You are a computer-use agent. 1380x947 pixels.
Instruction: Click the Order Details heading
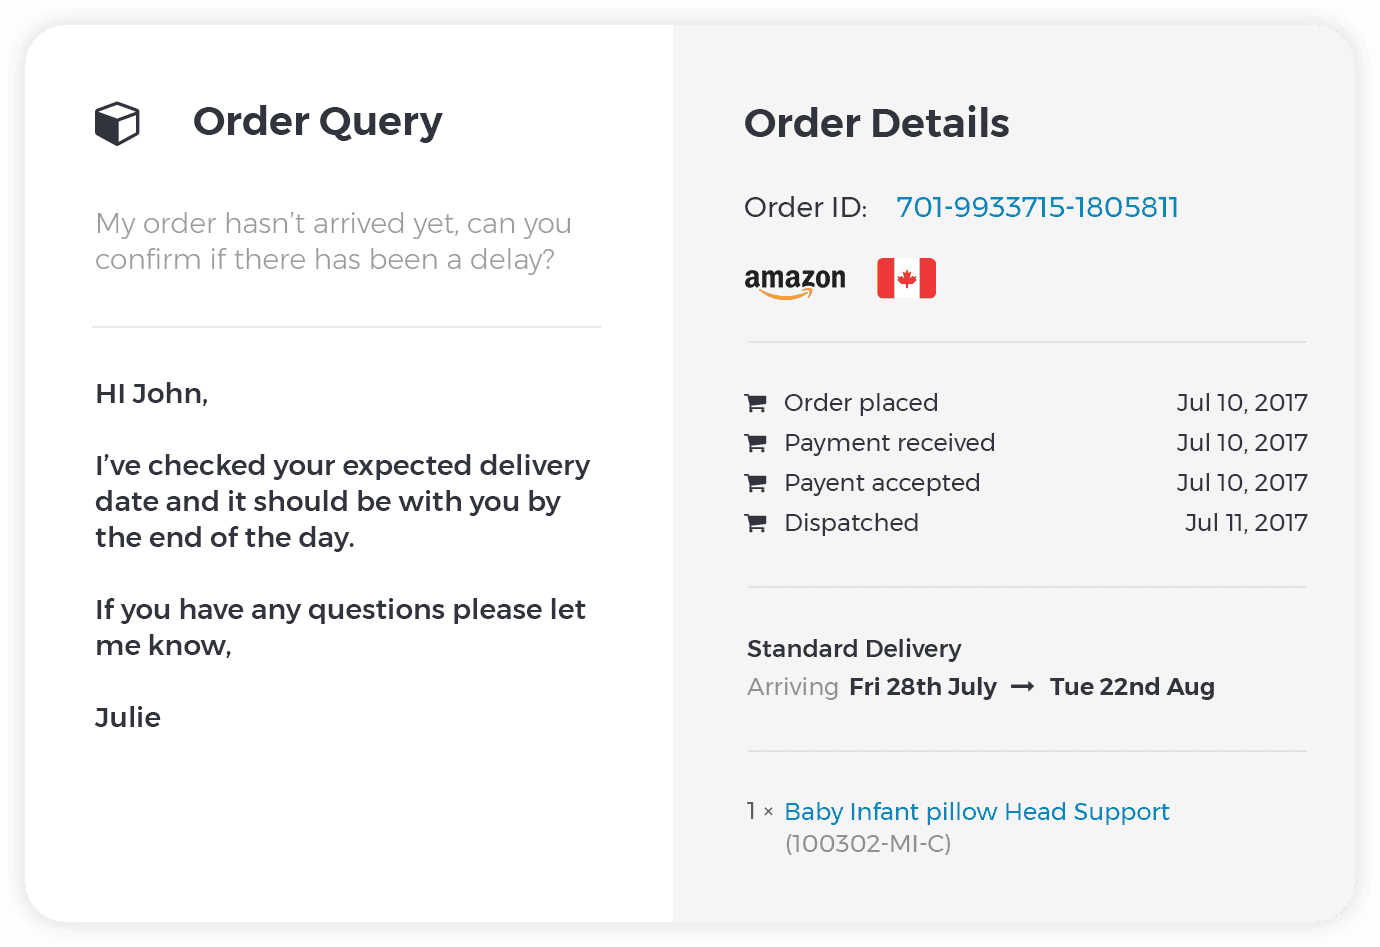pyautogui.click(x=877, y=123)
